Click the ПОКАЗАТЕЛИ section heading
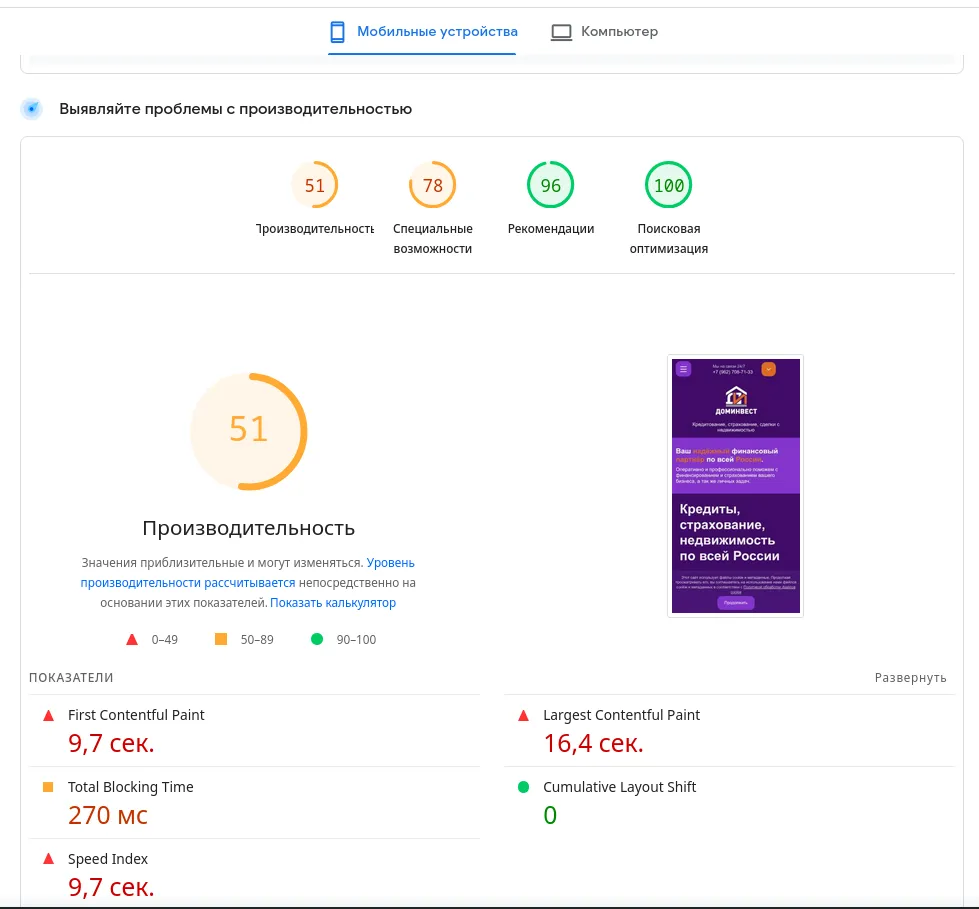The height and width of the screenshot is (909, 979). pos(71,678)
